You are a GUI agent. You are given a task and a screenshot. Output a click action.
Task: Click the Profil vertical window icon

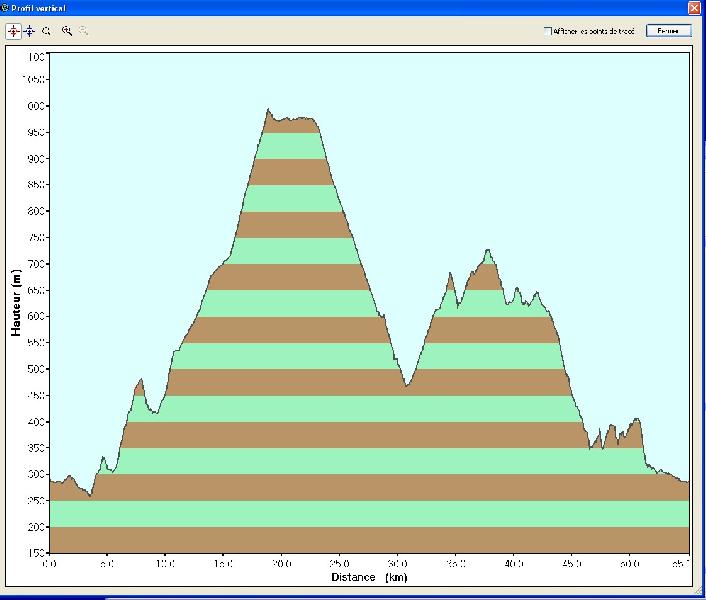tap(6, 7)
